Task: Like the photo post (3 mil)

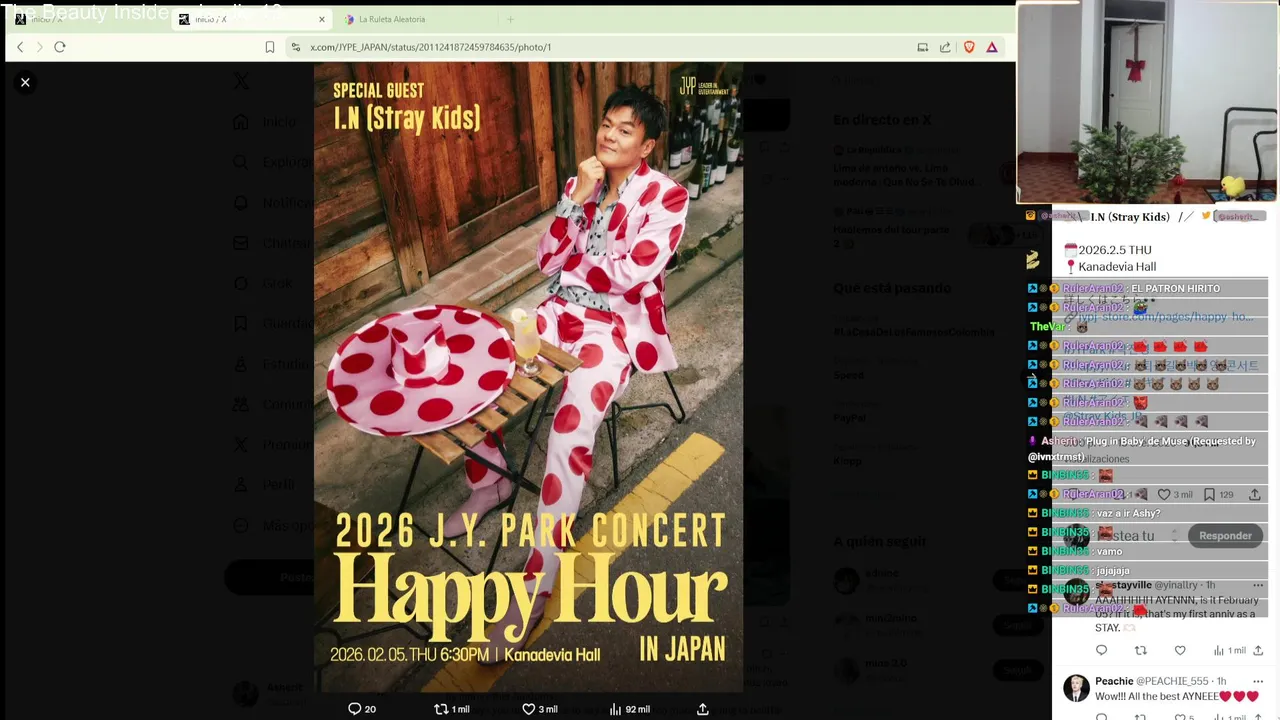Action: pyautogui.click(x=540, y=709)
